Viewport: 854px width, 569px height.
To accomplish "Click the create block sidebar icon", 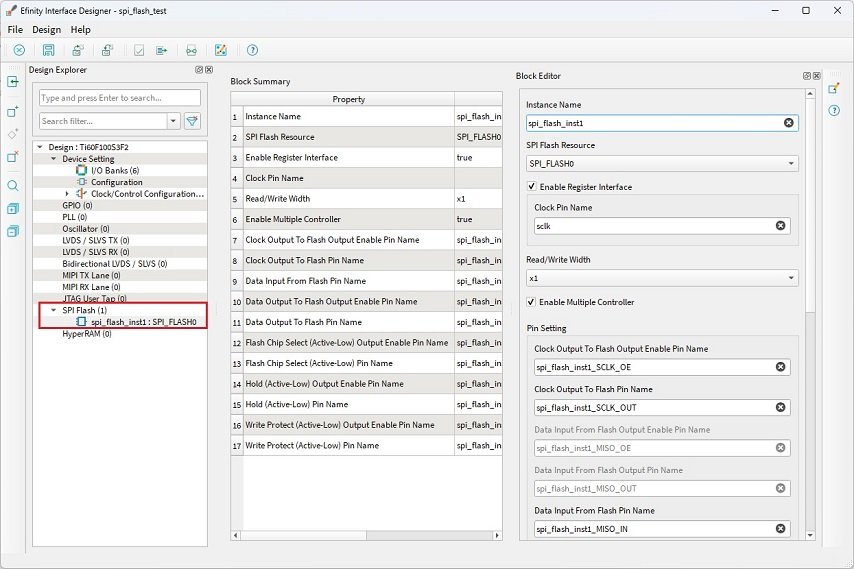I will click(x=13, y=112).
